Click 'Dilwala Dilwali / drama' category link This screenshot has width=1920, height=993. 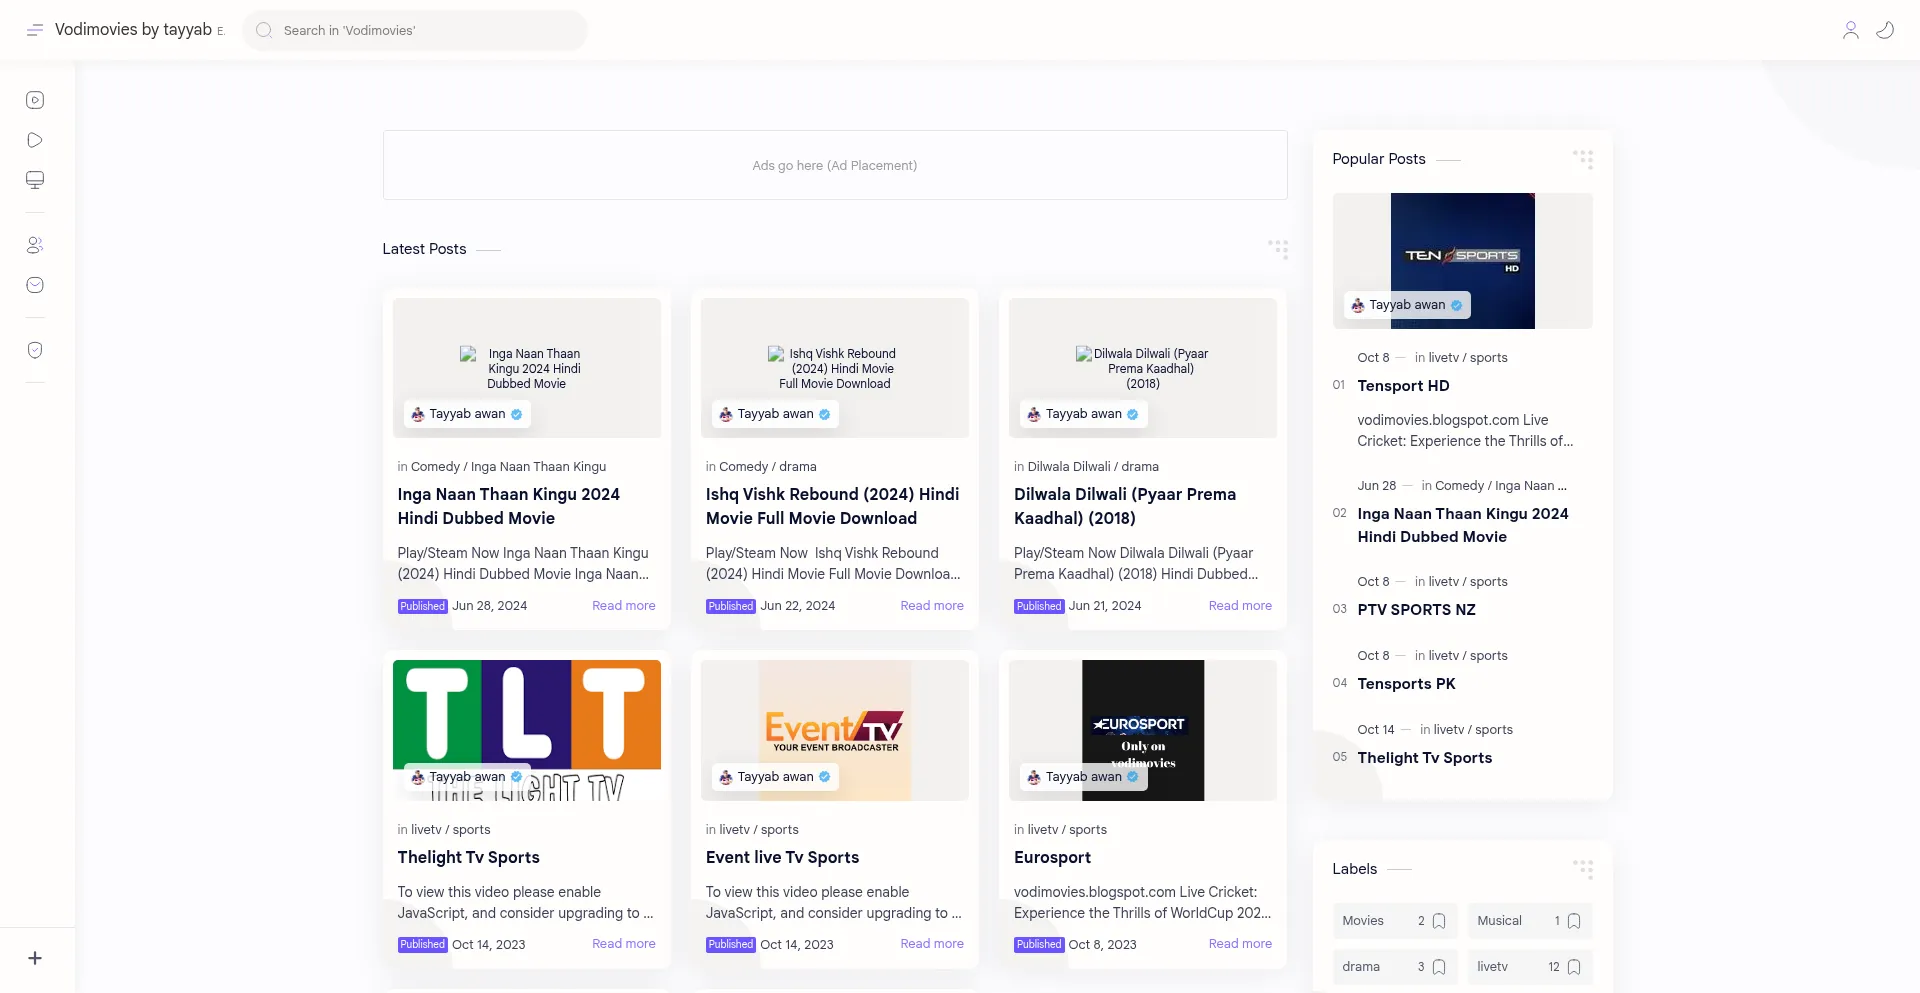tap(1093, 467)
